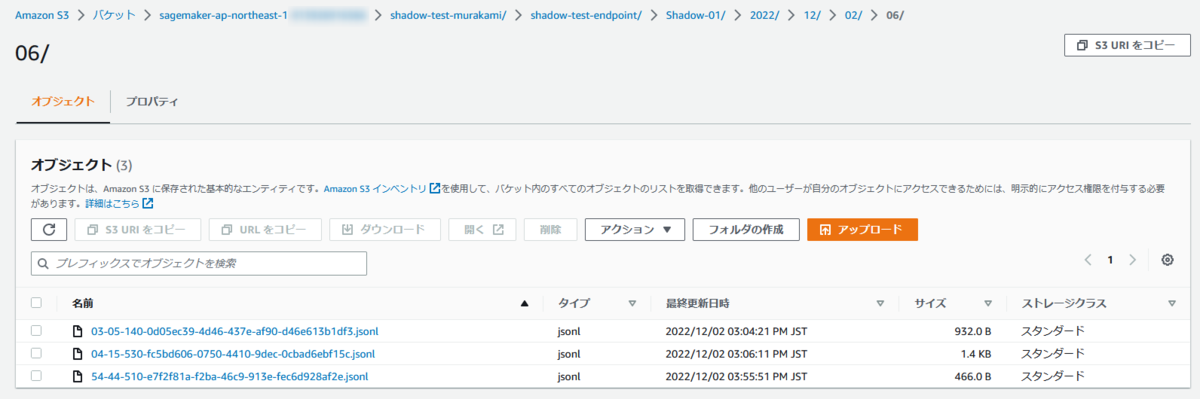Click external link icon beside 詳細はこちら
The width and height of the screenshot is (1200, 399).
[x=148, y=204]
